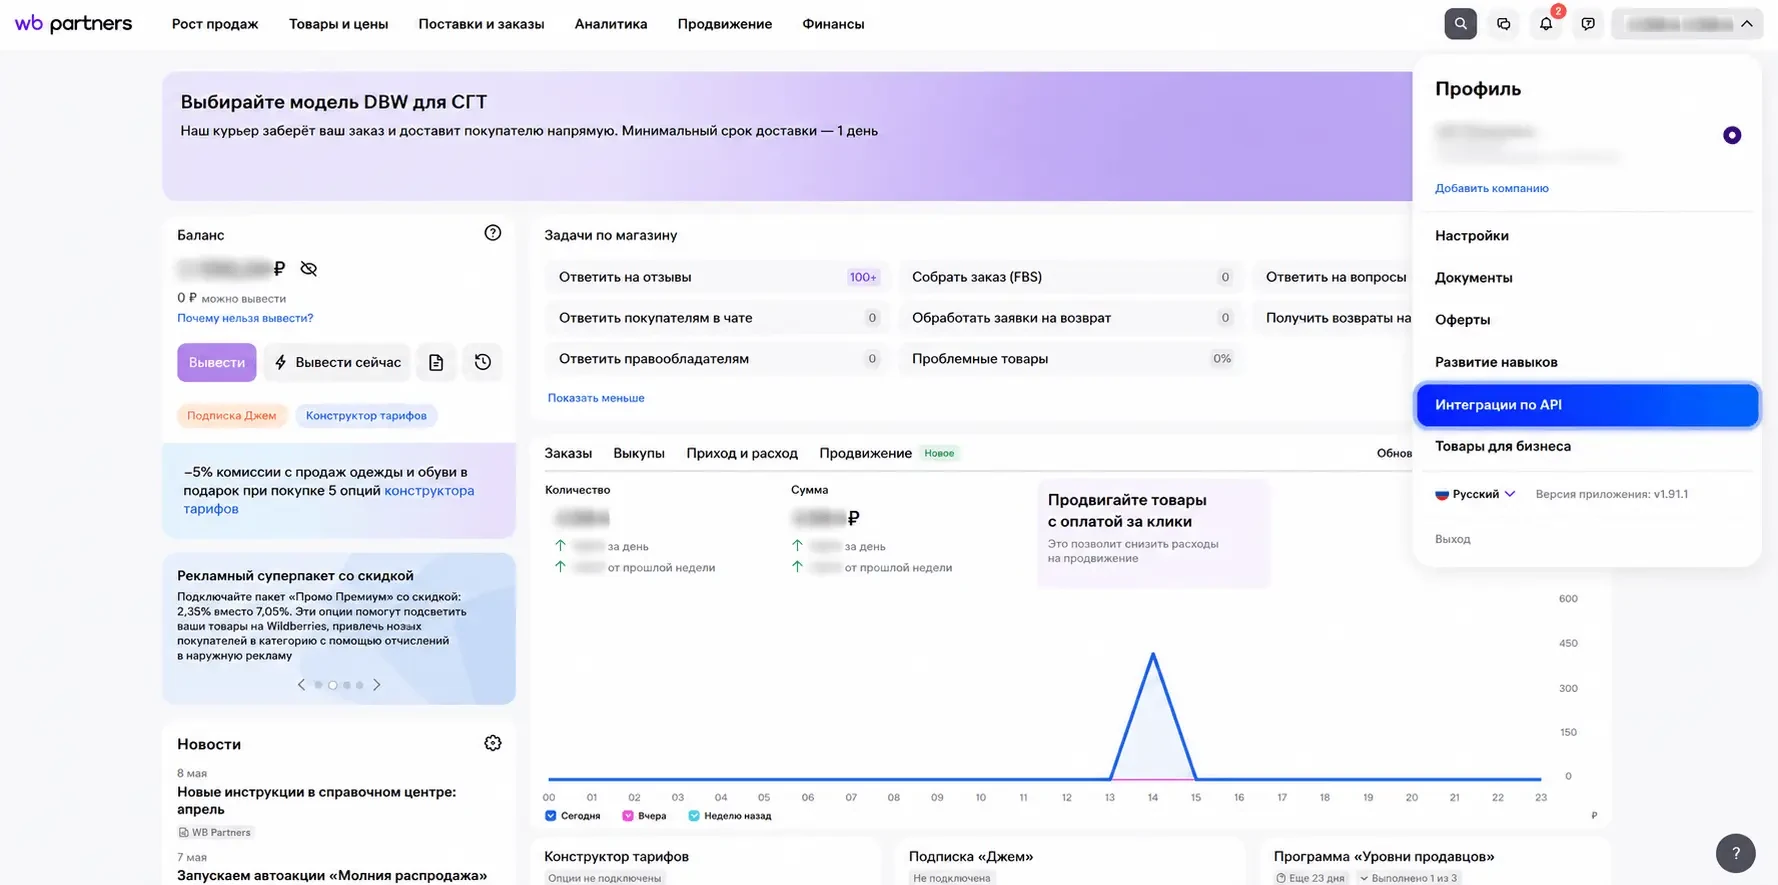The width and height of the screenshot is (1778, 885).
Task: Open the search icon in the header
Action: tap(1460, 24)
